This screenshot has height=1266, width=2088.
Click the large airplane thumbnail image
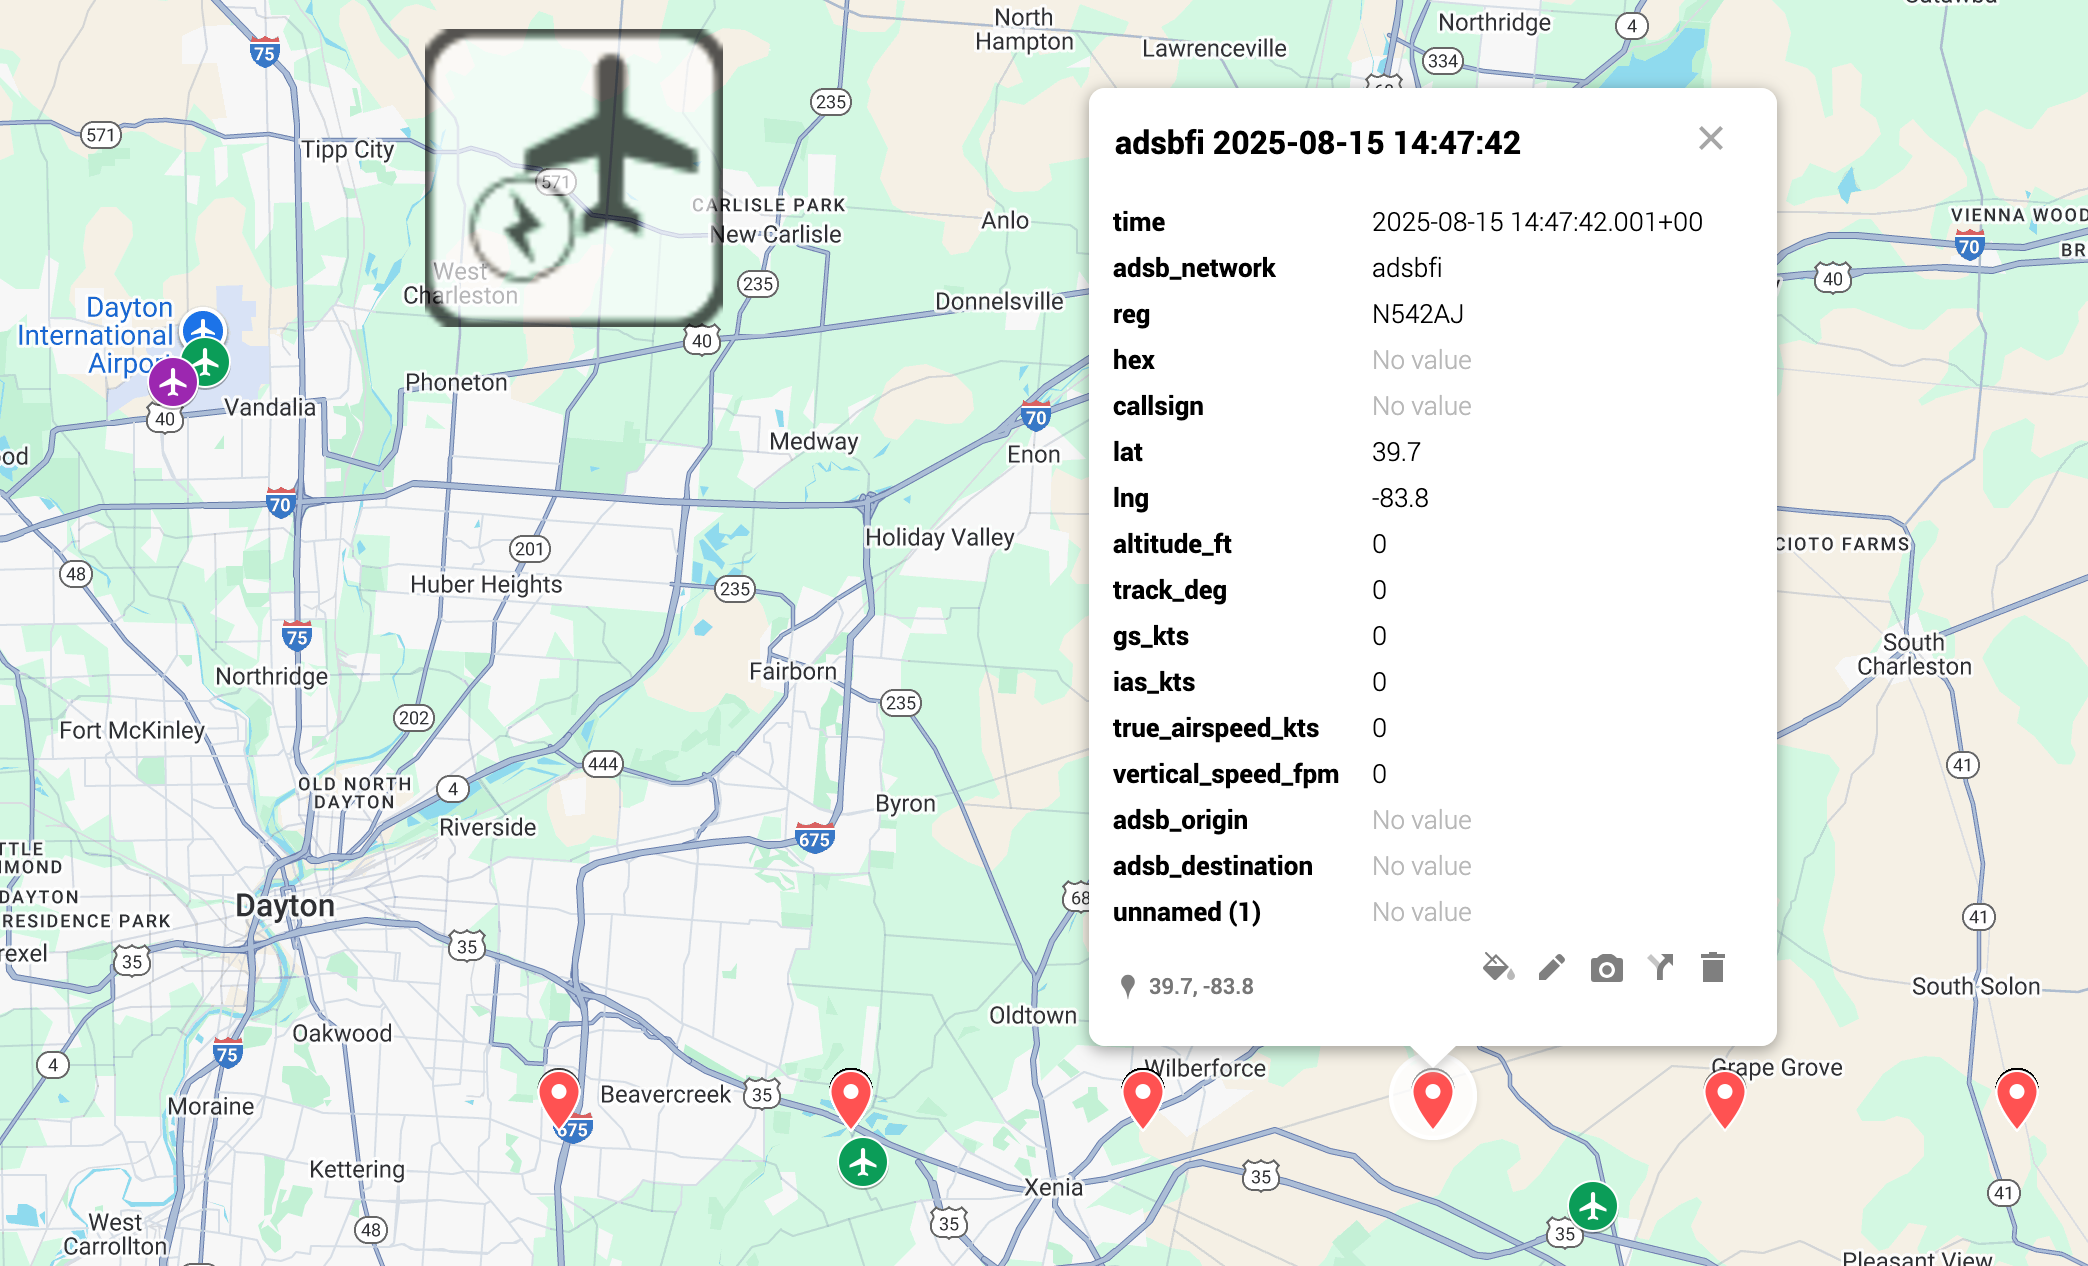(x=574, y=177)
